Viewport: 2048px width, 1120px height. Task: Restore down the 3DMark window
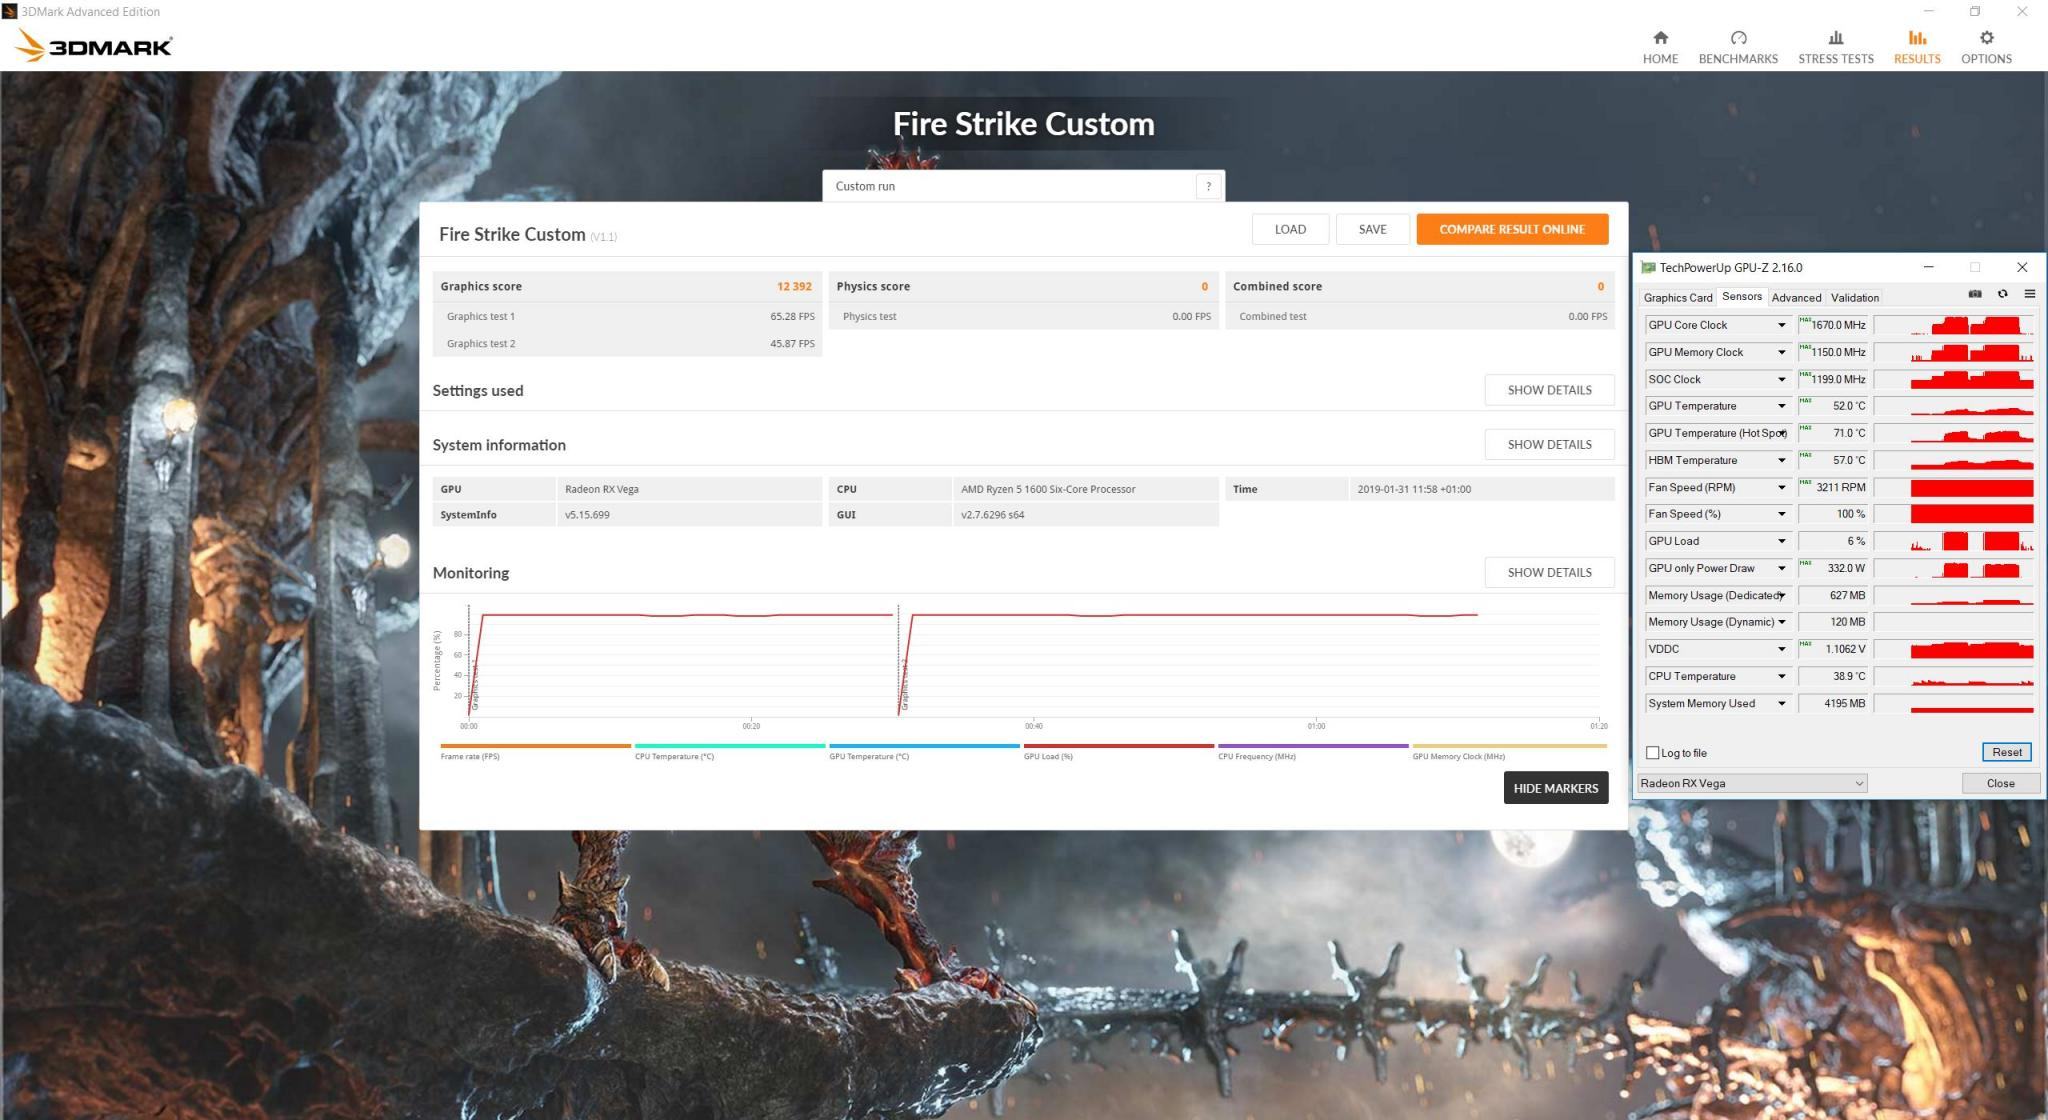1975,11
